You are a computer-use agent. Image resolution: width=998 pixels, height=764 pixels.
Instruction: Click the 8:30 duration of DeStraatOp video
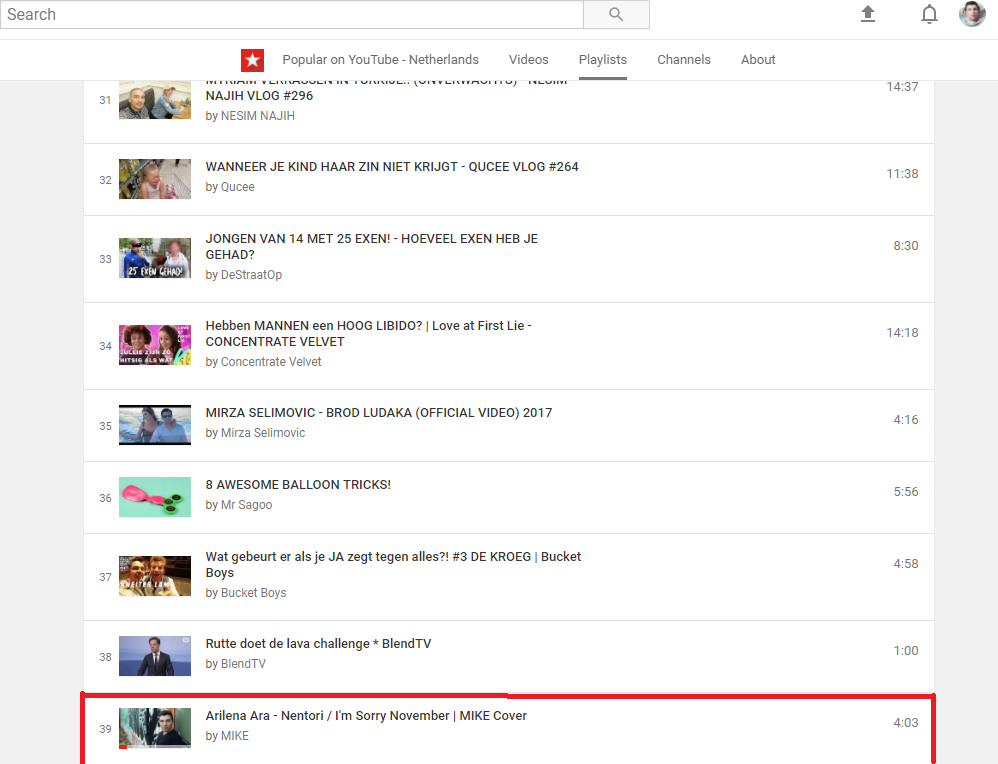tap(906, 246)
